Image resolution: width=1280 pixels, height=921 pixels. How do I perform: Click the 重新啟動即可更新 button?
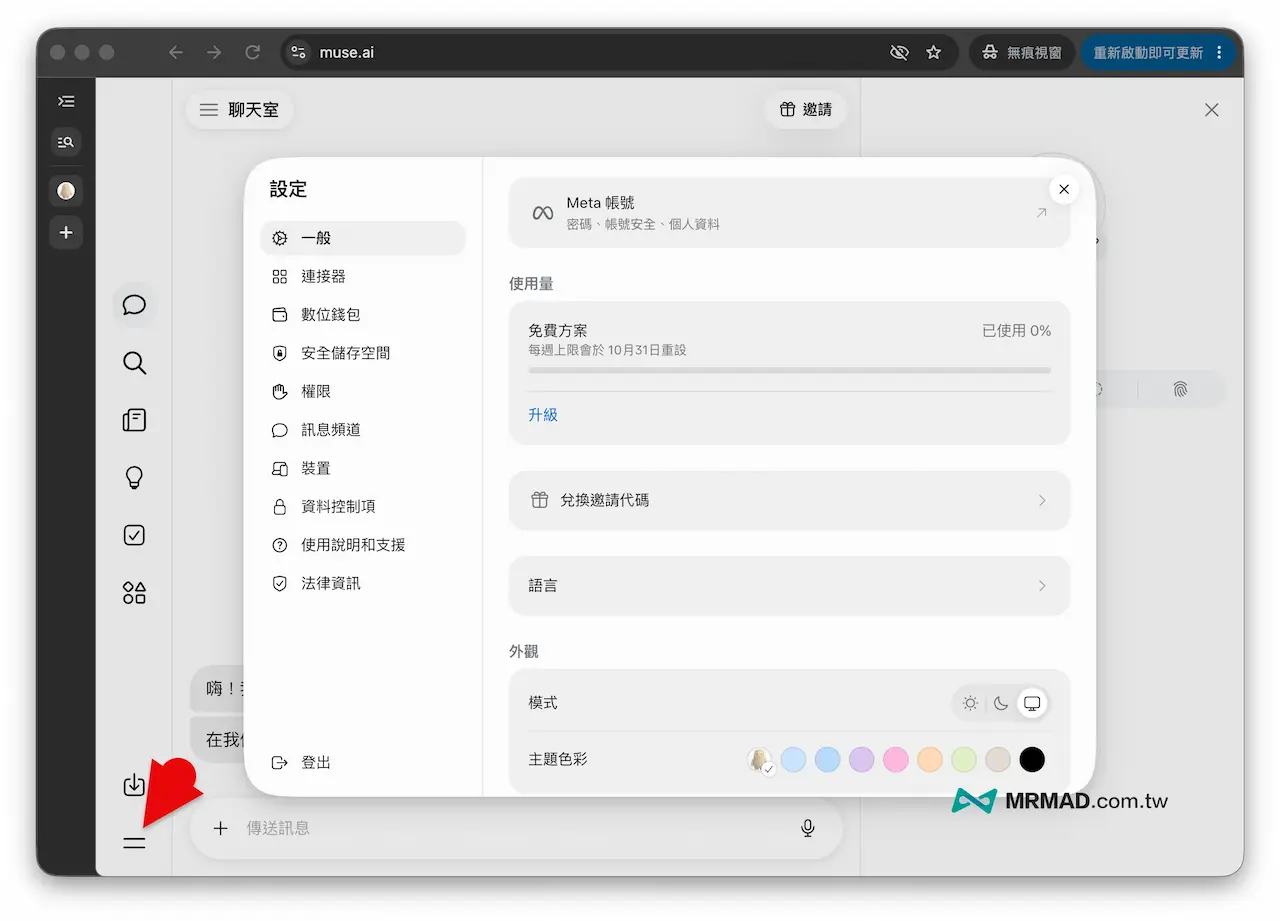pos(1158,52)
